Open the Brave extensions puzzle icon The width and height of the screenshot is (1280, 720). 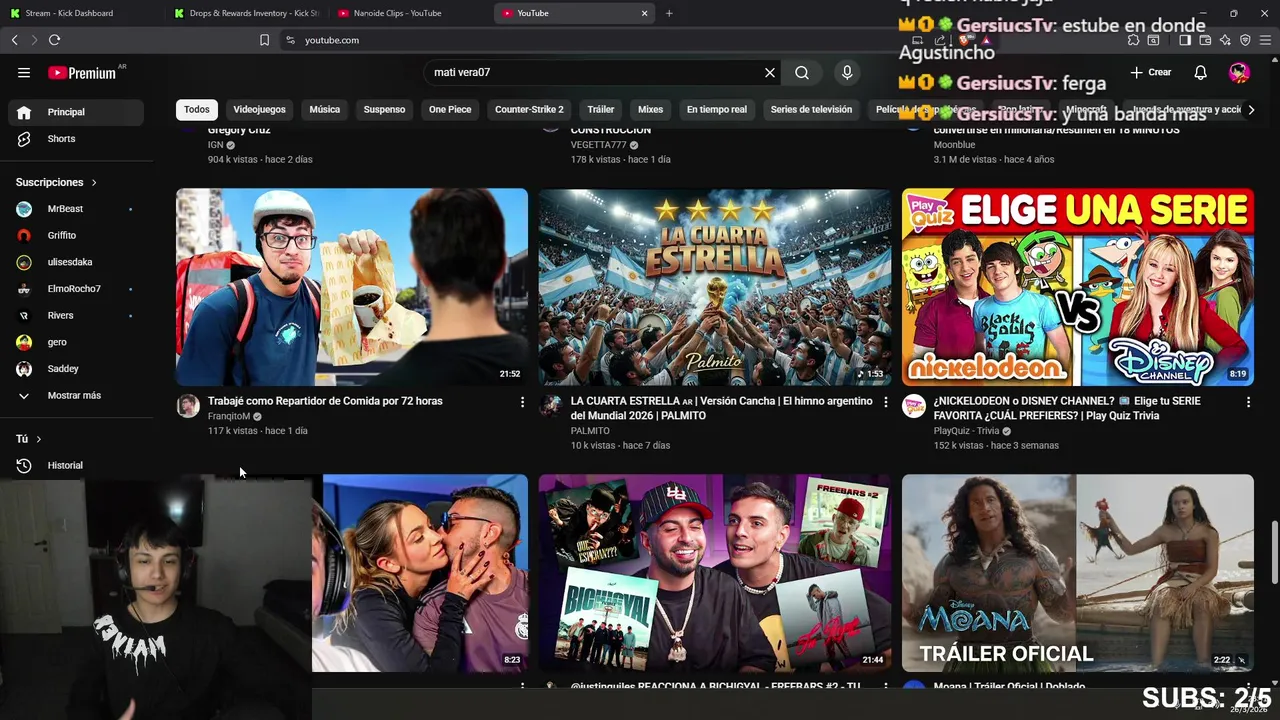1133,40
